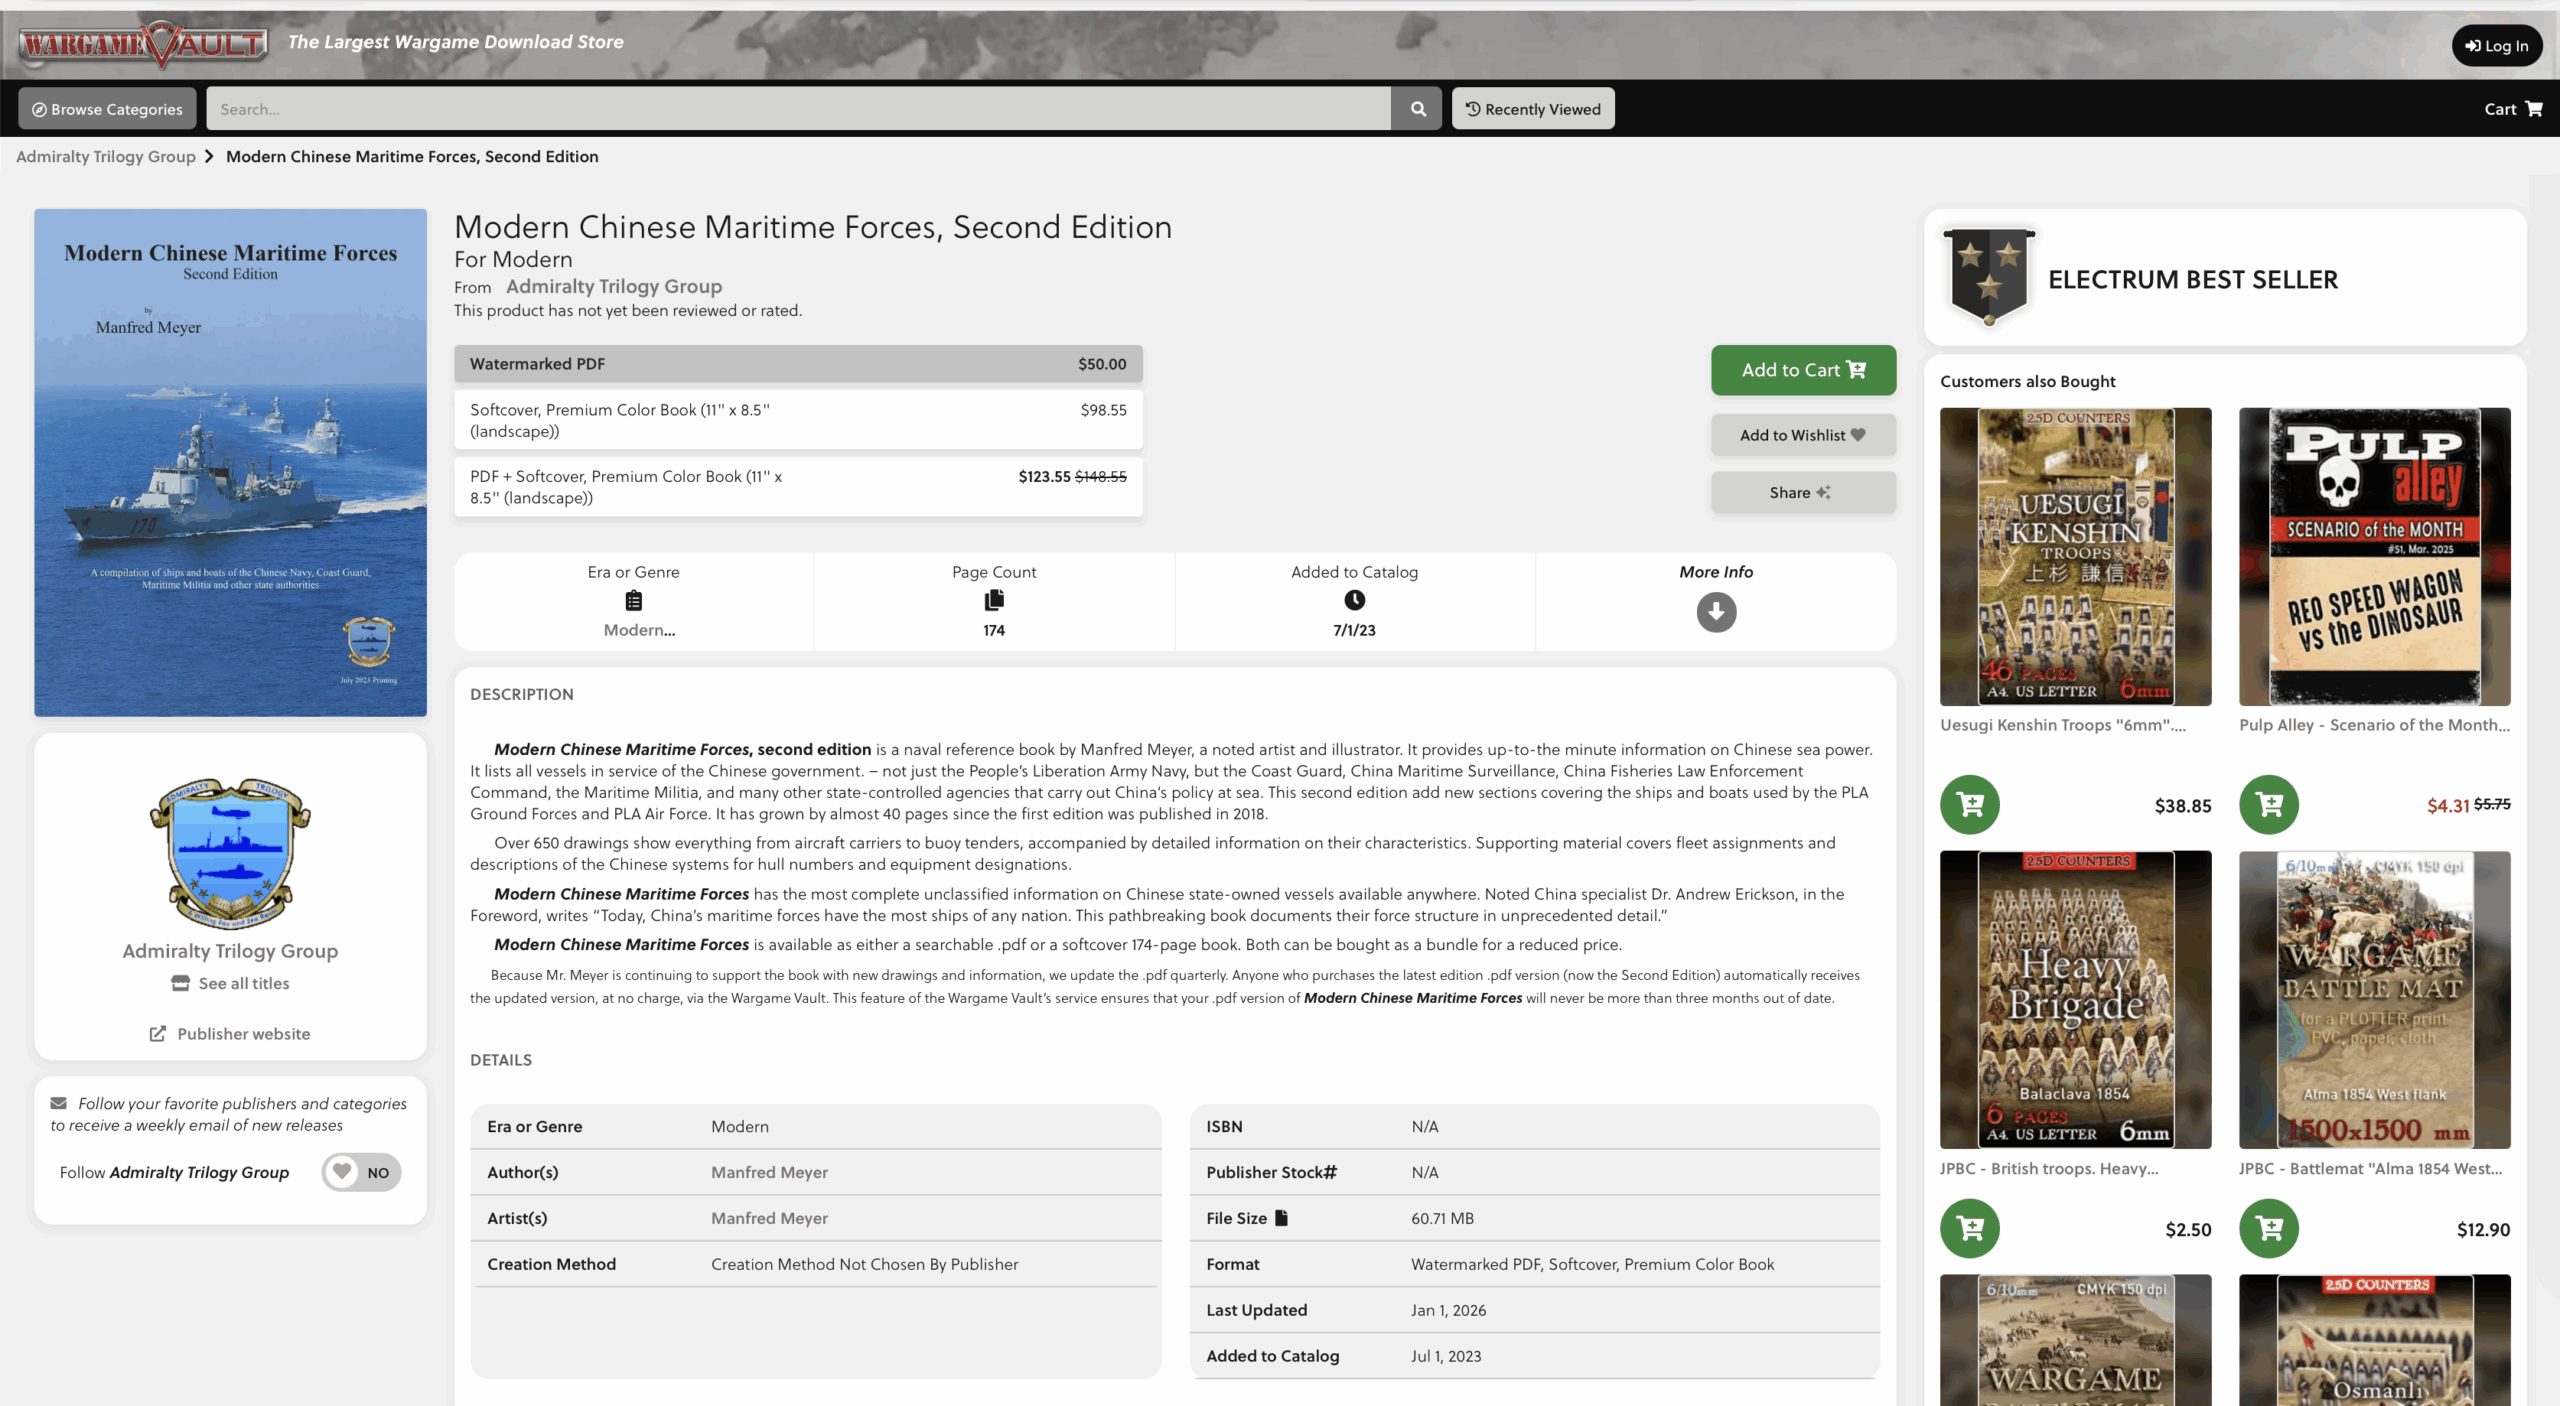Open the Recently Viewed list
2560x1406 pixels.
tap(1532, 109)
